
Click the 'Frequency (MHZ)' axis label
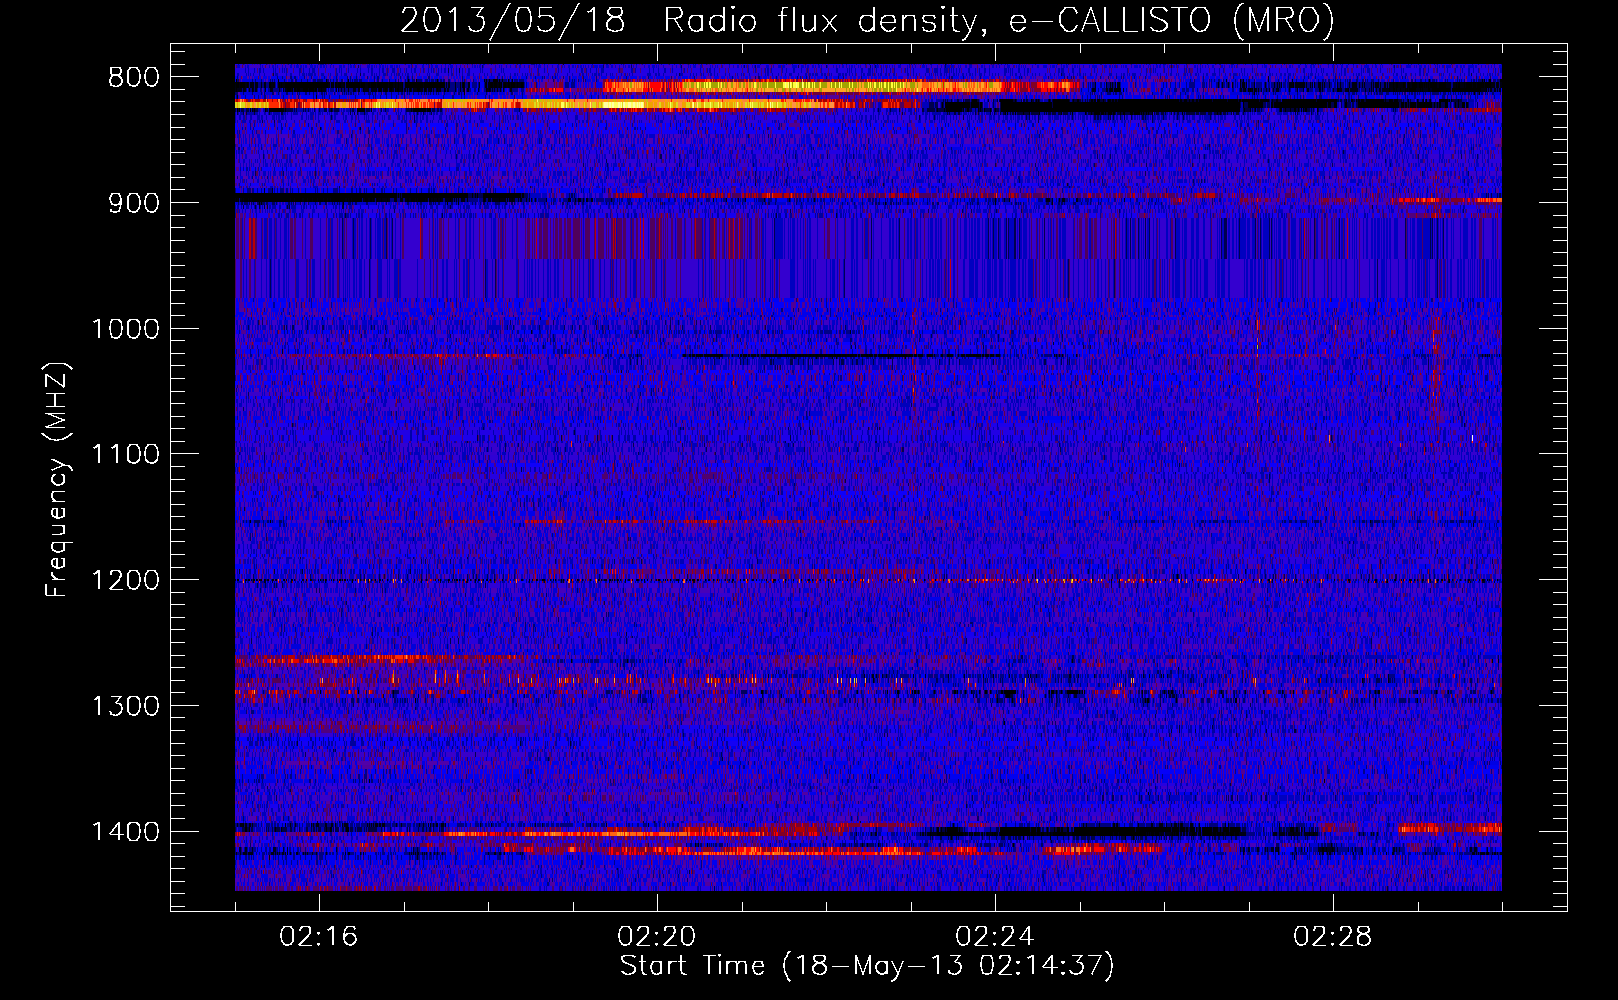click(58, 479)
